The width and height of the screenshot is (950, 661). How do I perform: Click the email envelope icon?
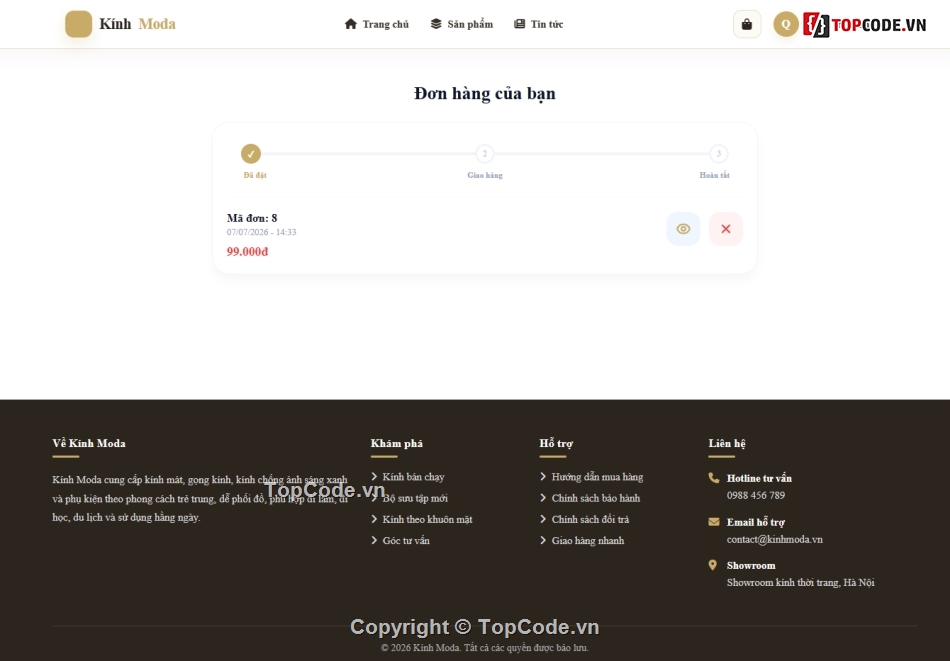pyautogui.click(x=714, y=522)
